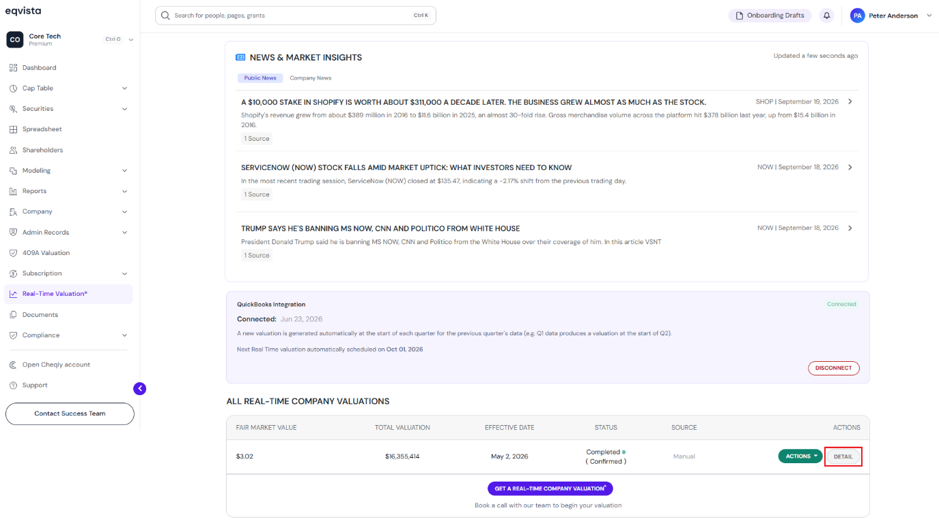This screenshot has height=521, width=939.
Task: Click the 409A Valuation icon
Action: tap(13, 253)
